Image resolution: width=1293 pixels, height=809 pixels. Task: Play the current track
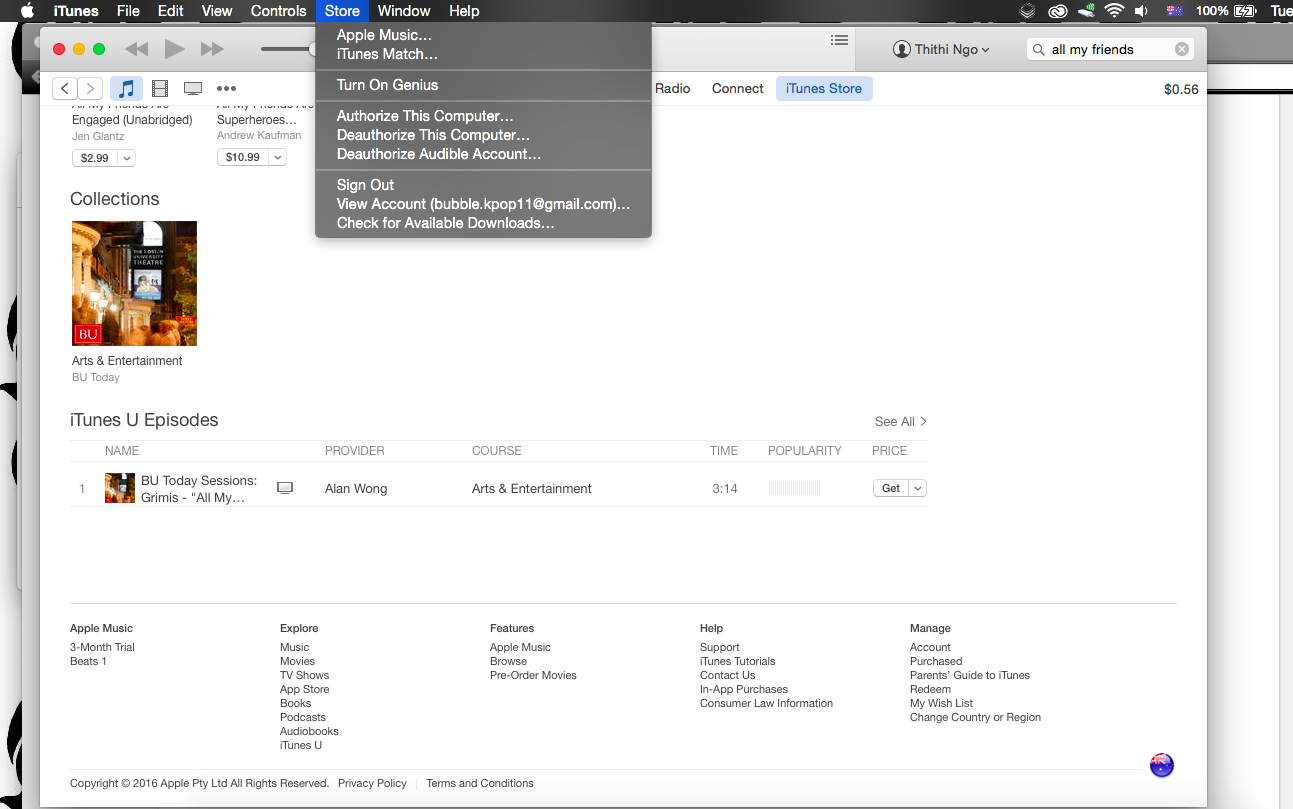pyautogui.click(x=174, y=49)
